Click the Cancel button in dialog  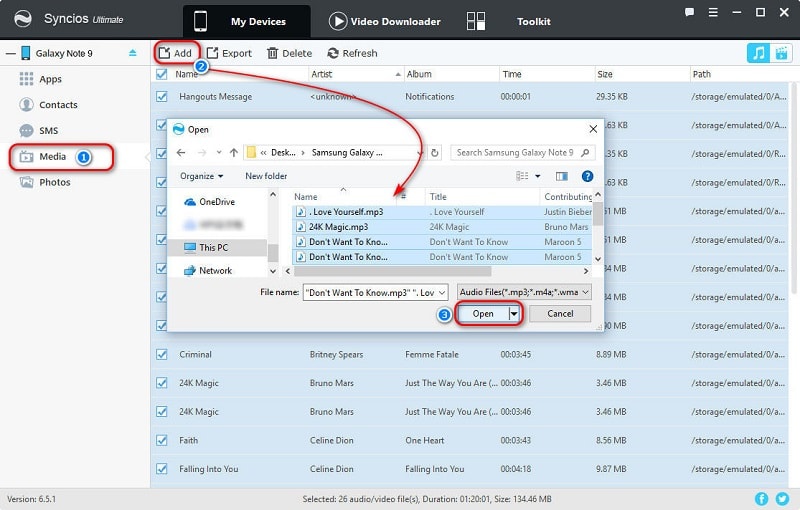(560, 314)
